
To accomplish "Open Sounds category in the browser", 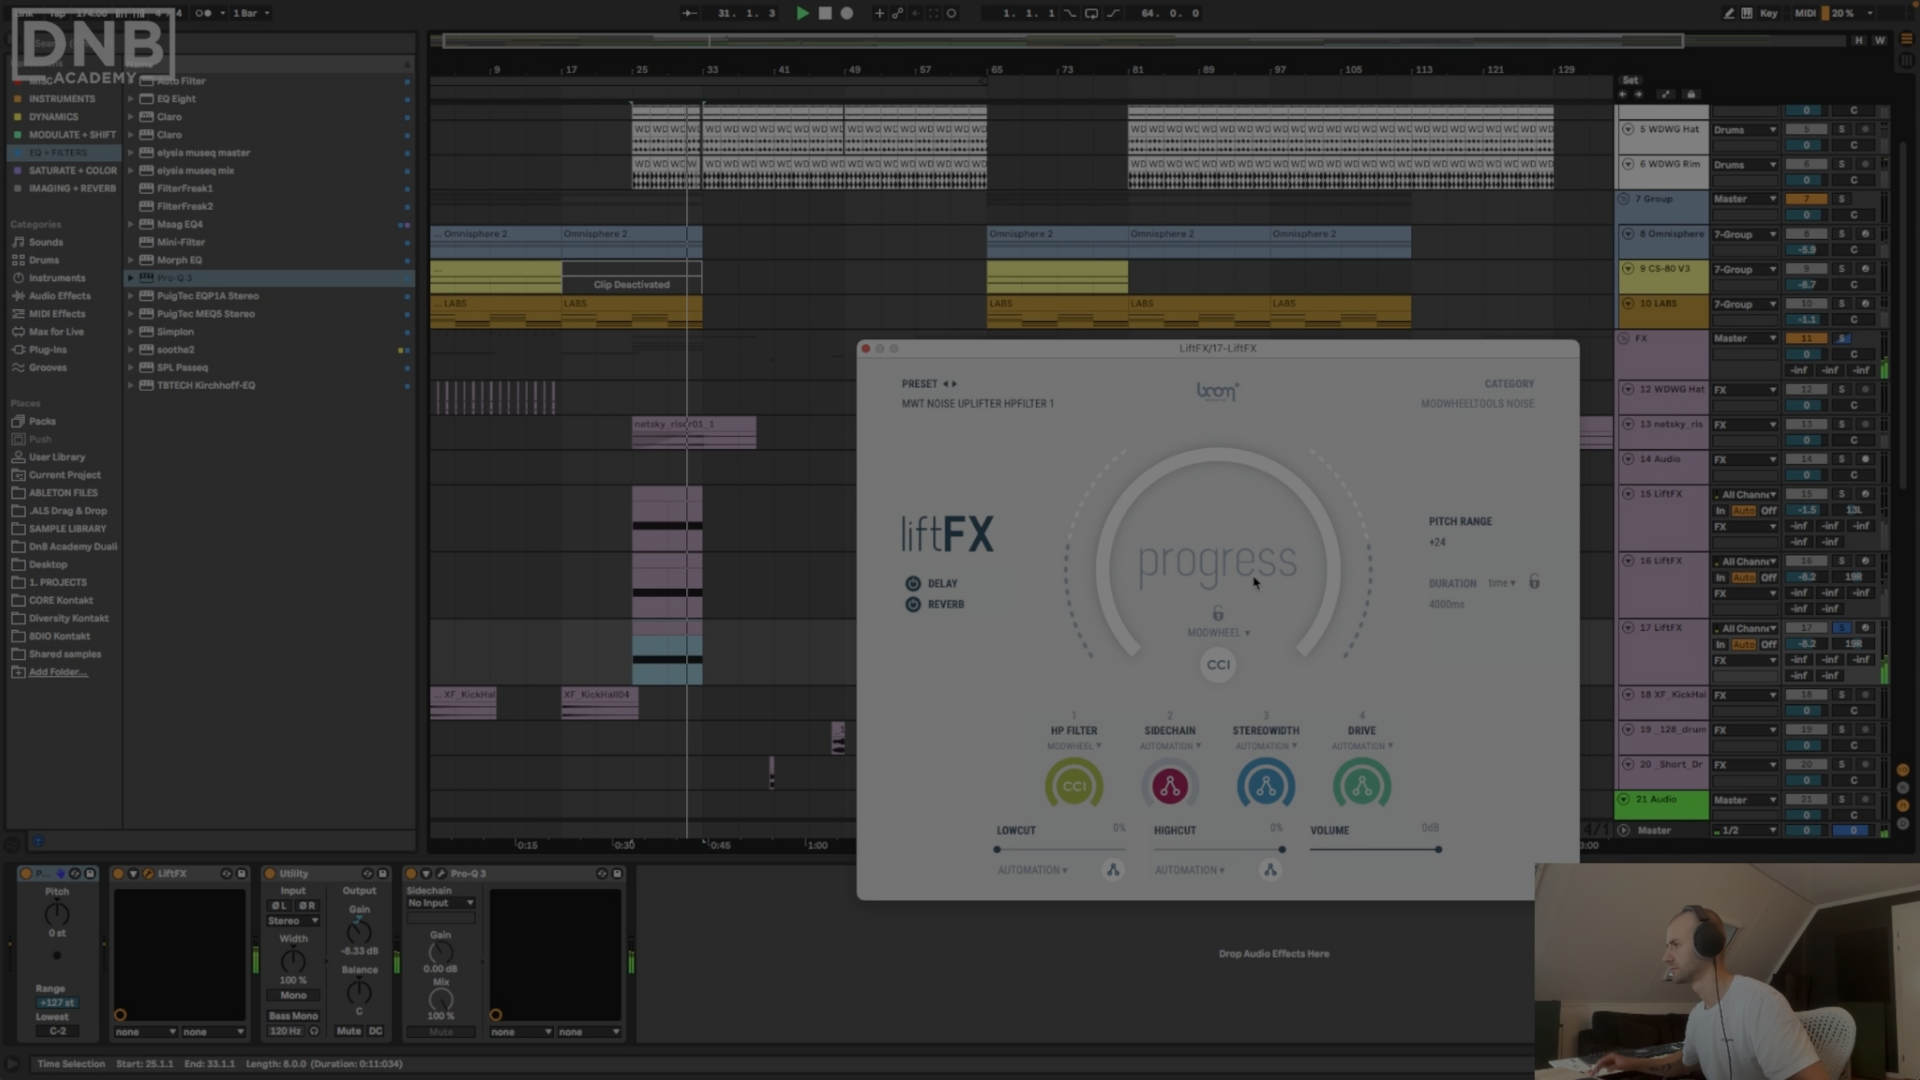I will click(46, 243).
